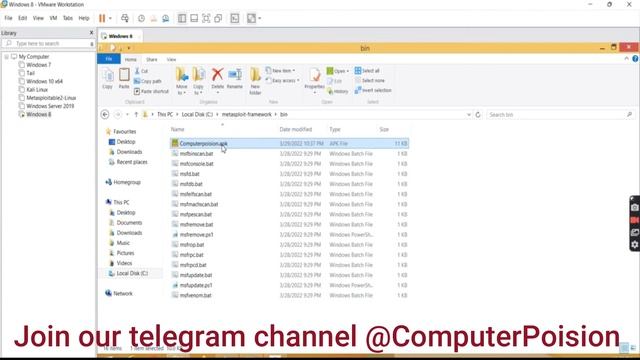Open the New item dropdown
This screenshot has height=360, width=640.
(280, 71)
